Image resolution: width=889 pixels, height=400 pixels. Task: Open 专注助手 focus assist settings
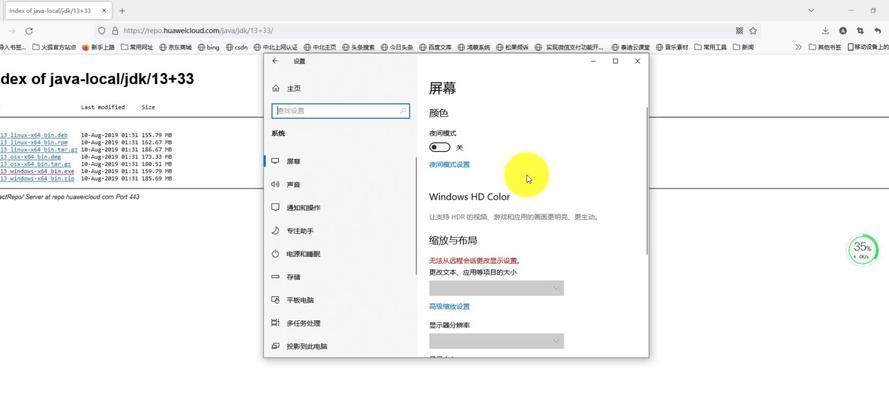(x=340, y=231)
